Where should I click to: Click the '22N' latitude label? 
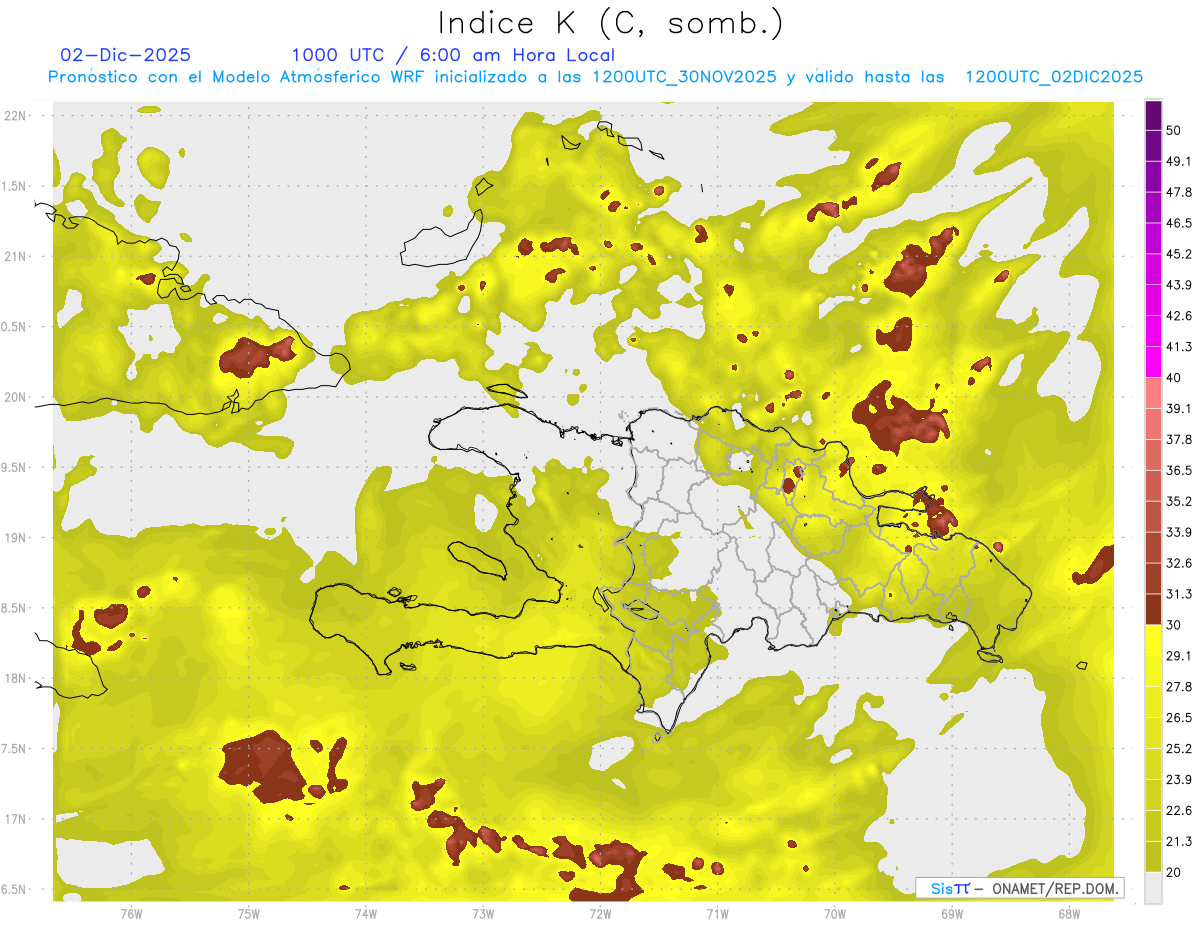click(x=16, y=116)
